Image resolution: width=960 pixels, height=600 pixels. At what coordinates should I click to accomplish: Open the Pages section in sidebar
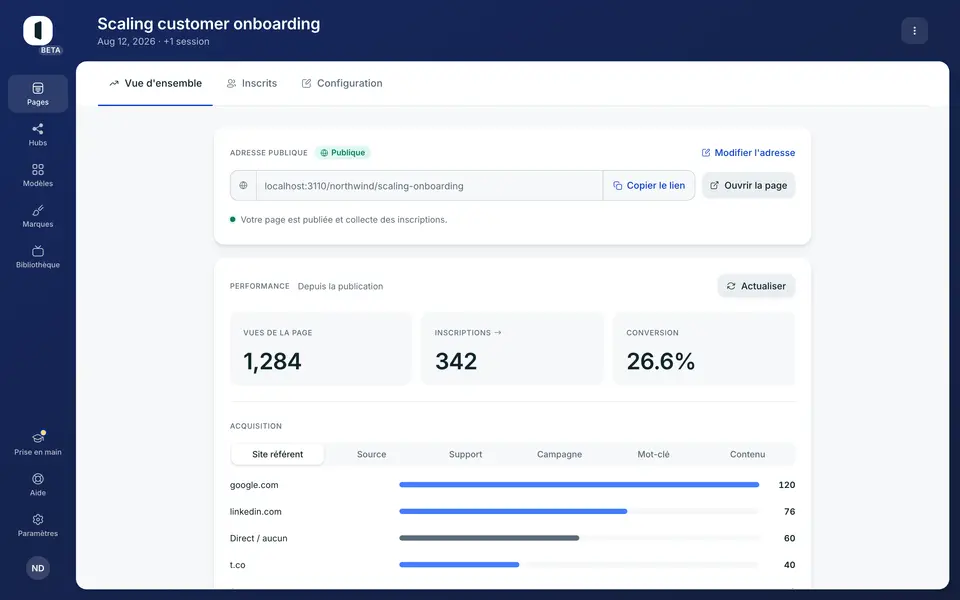38,94
